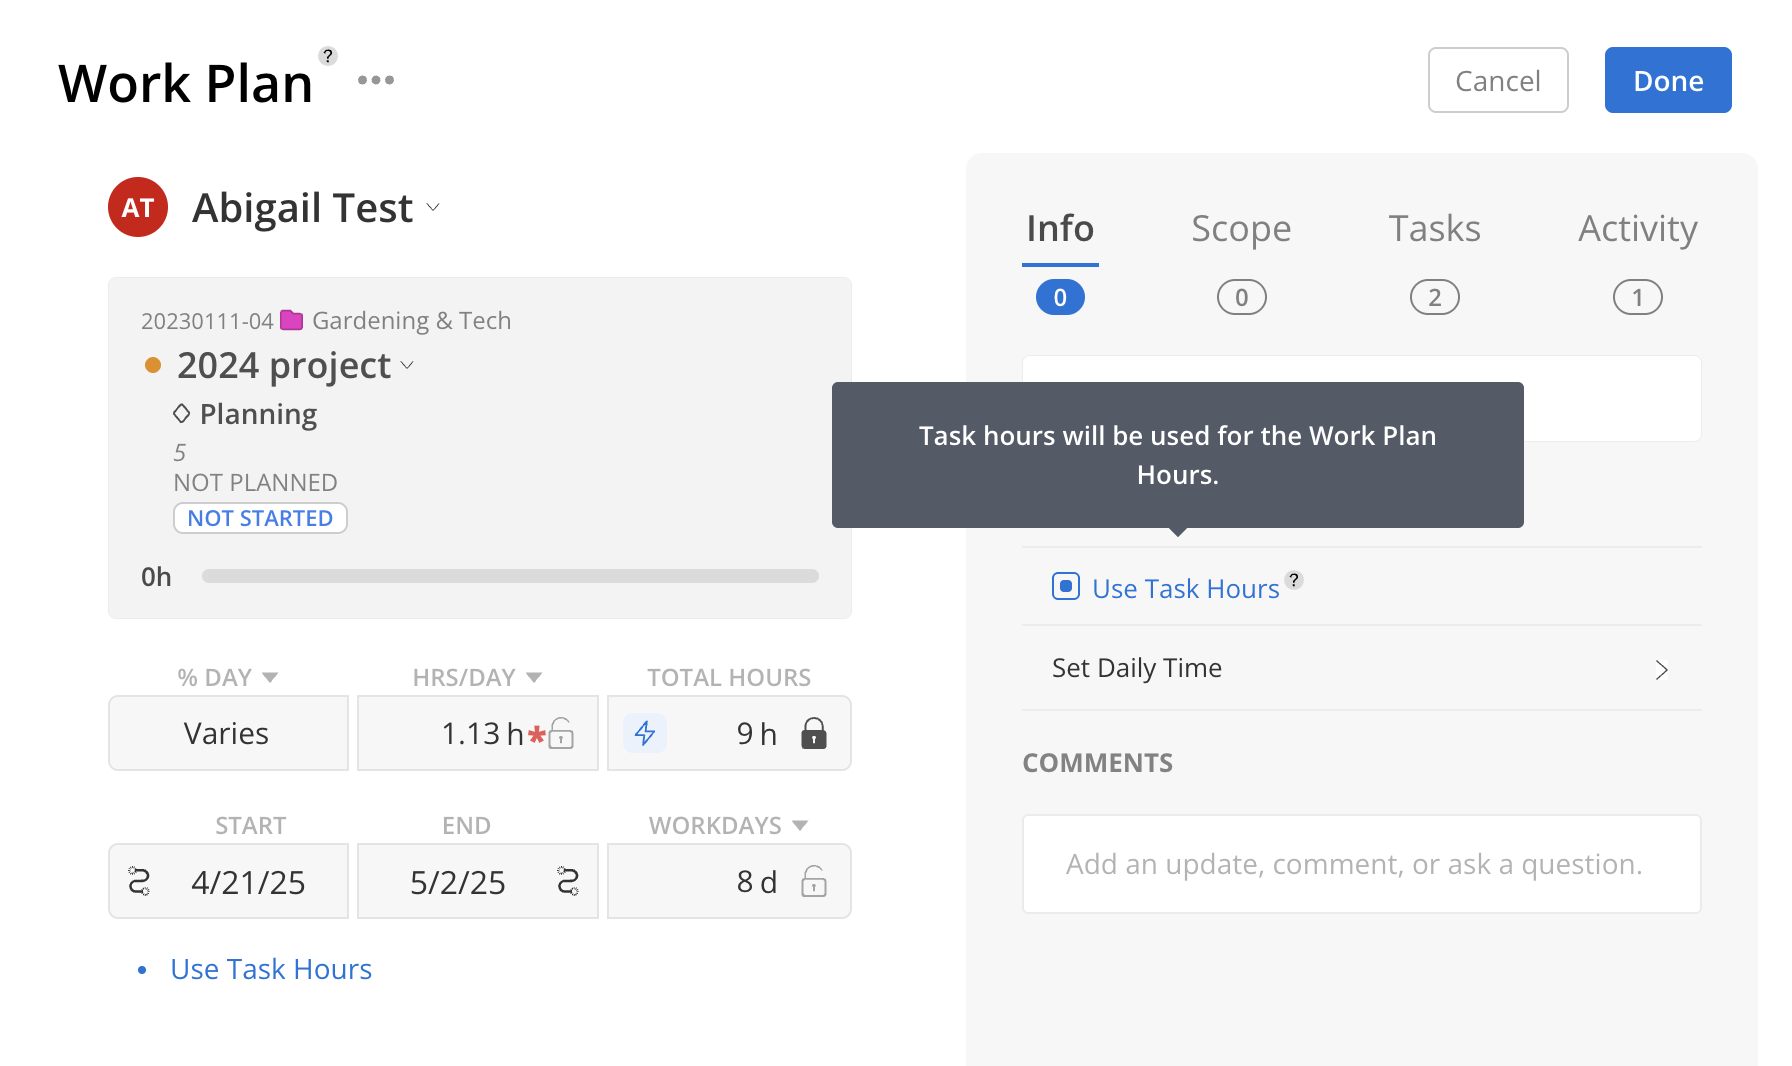The image size is (1792, 1066).
Task: Open the HRS/DAY column dropdown
Action: coord(534,678)
